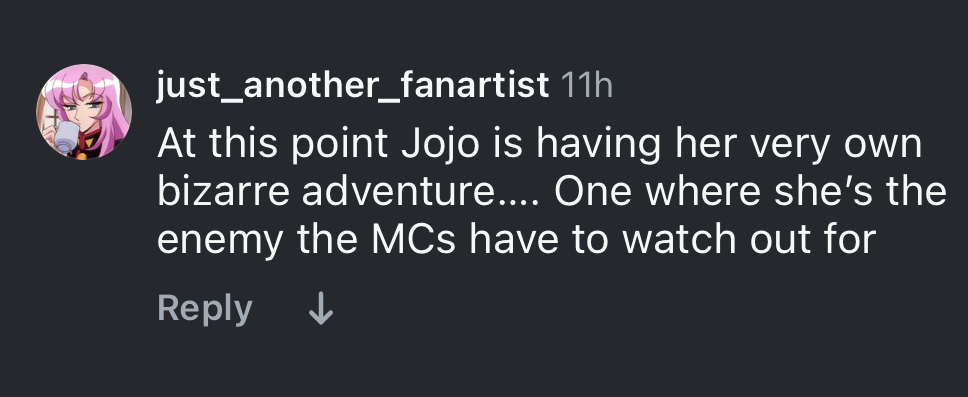Select the comment text starting 'At this point'
This screenshot has height=397, width=968.
pos(552,191)
